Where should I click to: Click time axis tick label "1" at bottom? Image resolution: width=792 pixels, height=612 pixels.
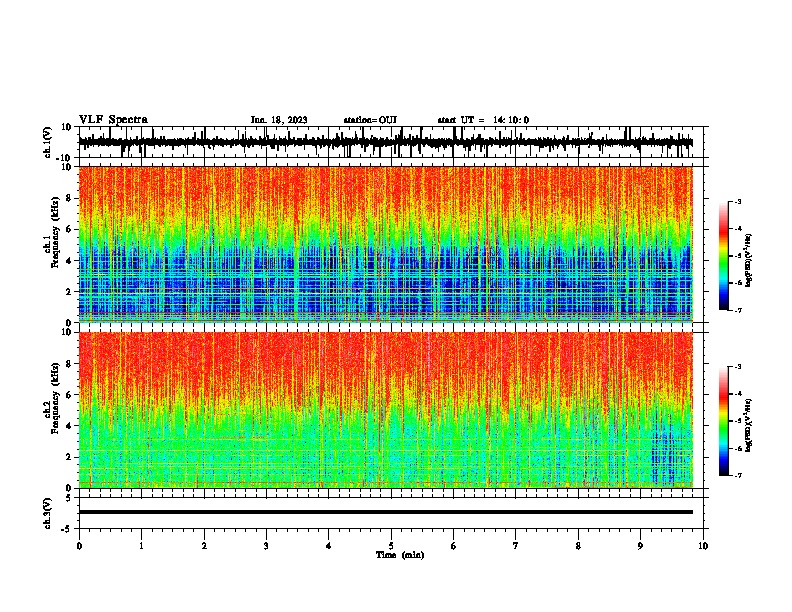[141, 546]
